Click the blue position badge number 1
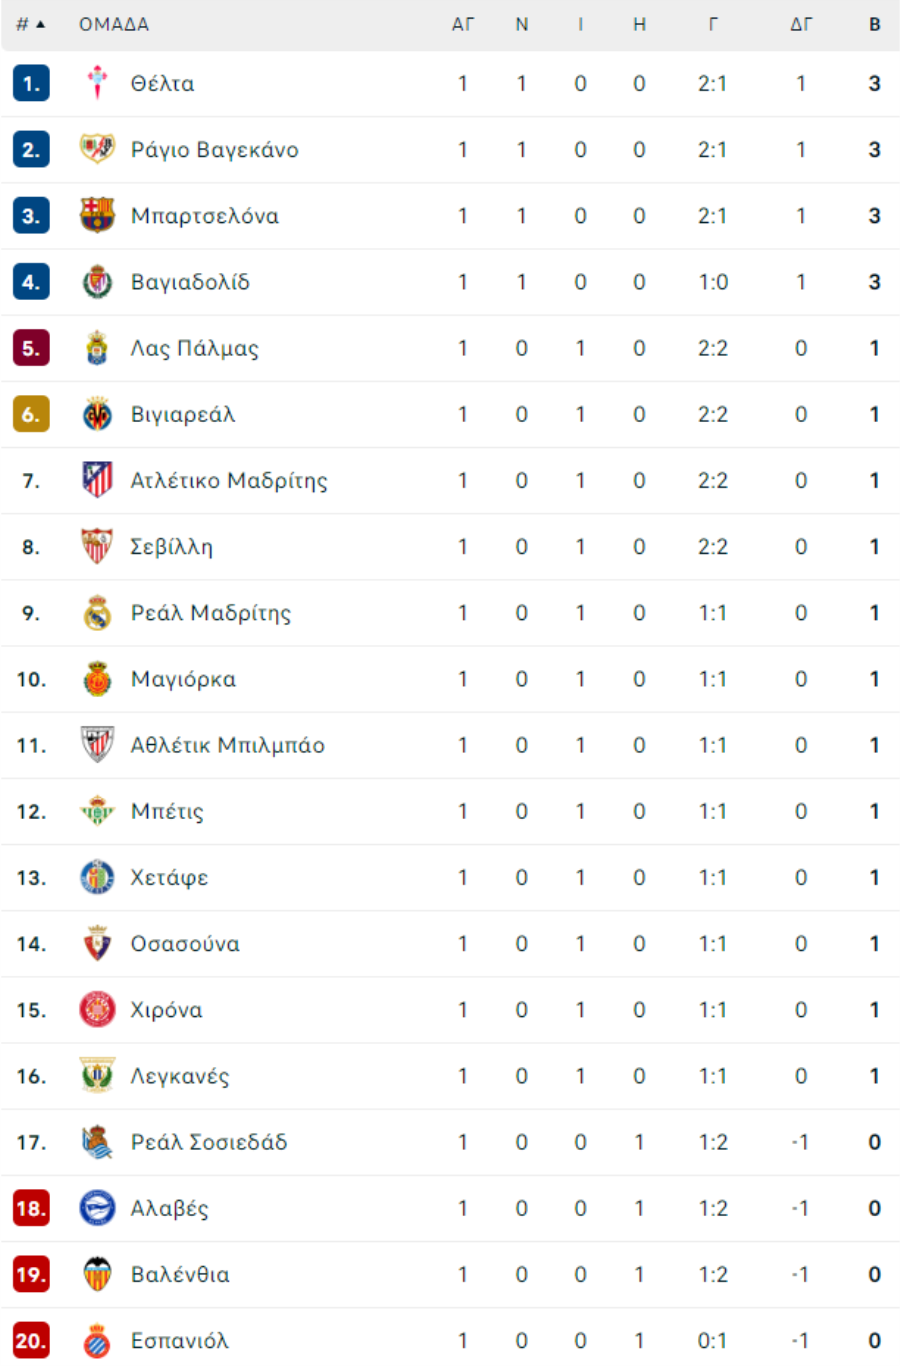Screen dimensions: 900x1366 (31, 83)
